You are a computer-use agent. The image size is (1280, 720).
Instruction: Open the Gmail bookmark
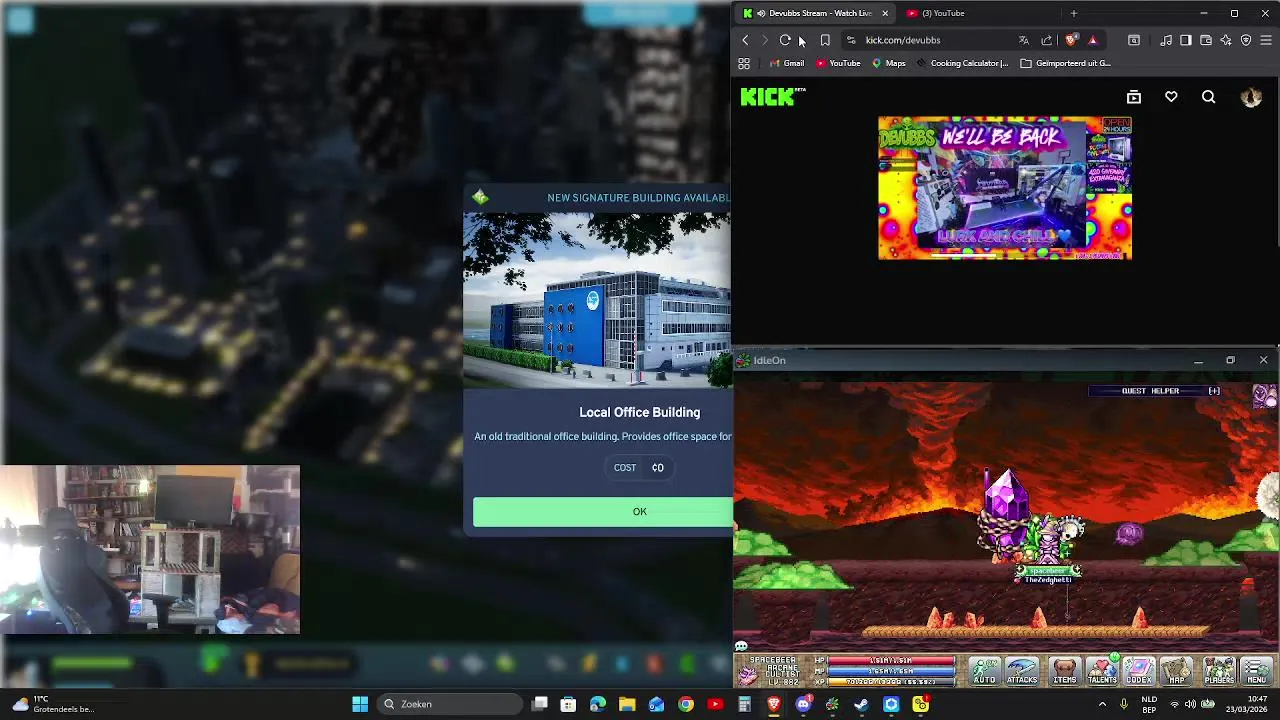pos(786,63)
